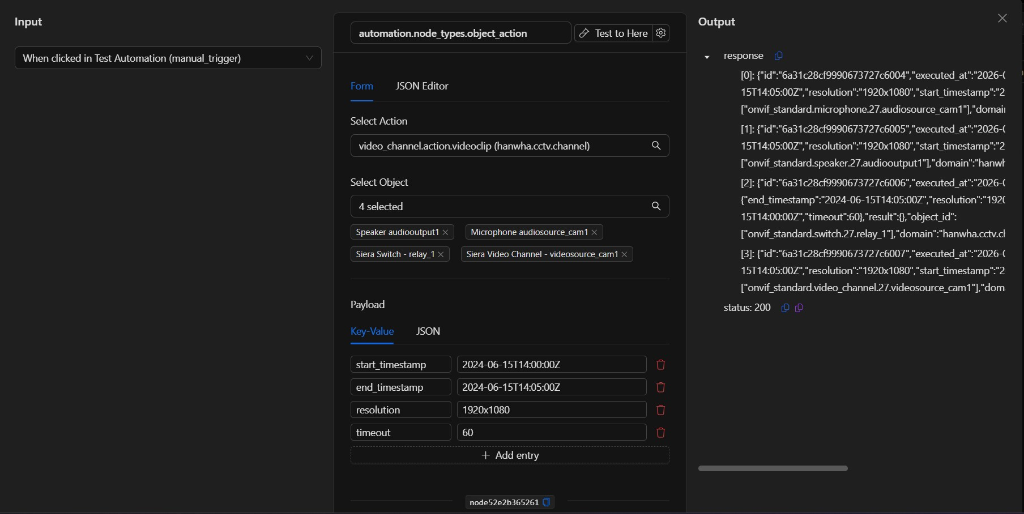
Task: Open the Select Object field showing 4 selected
Action: (x=509, y=206)
